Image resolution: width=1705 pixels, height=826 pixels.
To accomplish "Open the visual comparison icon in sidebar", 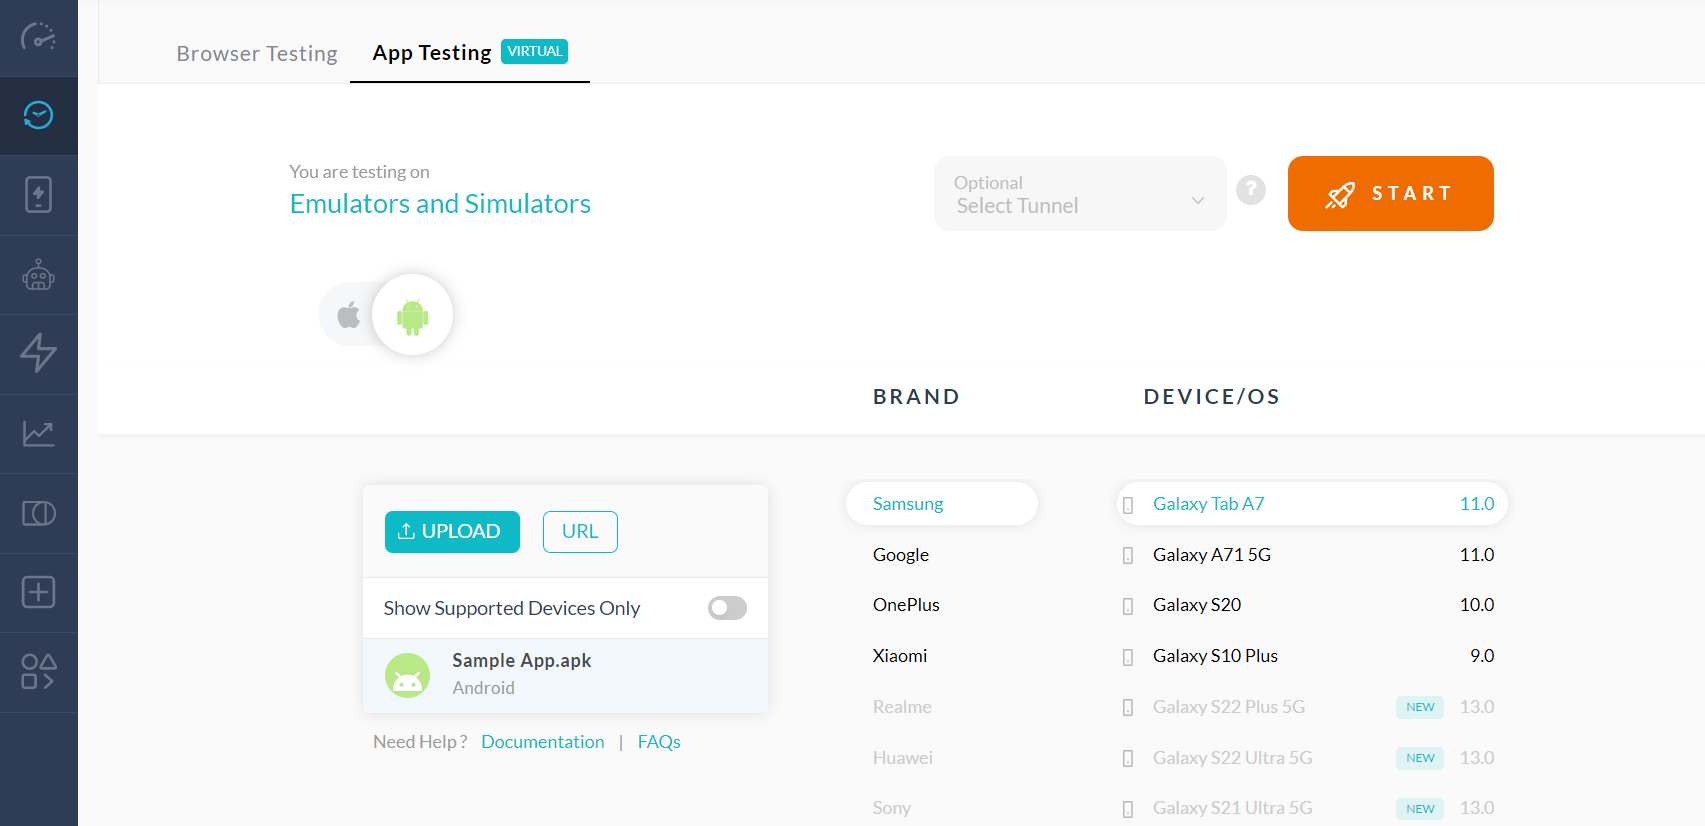I will tap(38, 513).
